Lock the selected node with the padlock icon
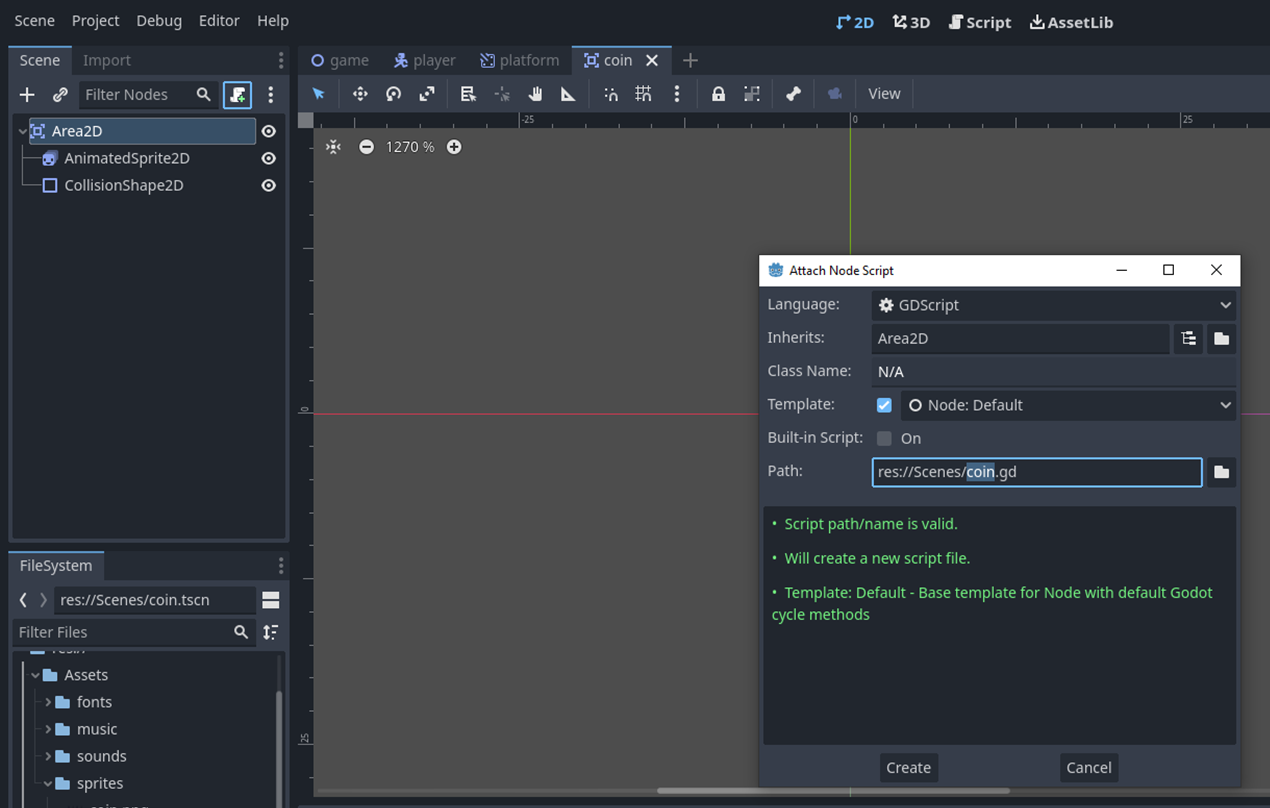Viewport: 1270px width, 808px height. click(x=718, y=93)
